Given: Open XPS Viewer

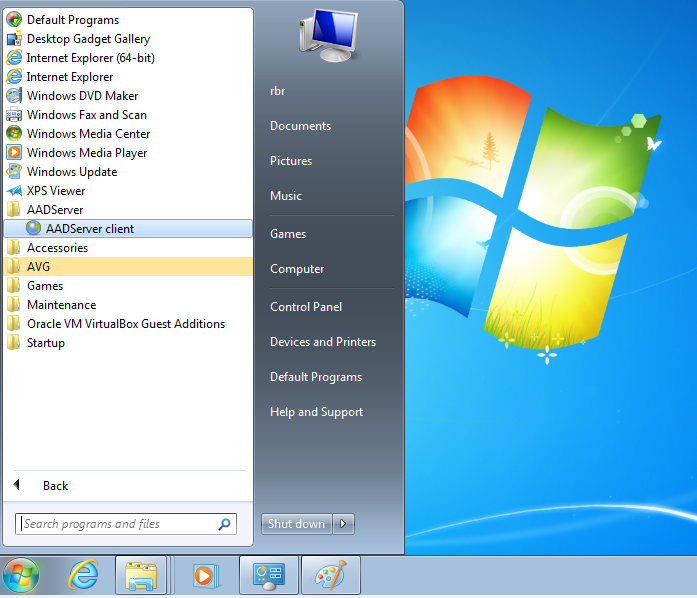Looking at the screenshot, I should [x=56, y=191].
